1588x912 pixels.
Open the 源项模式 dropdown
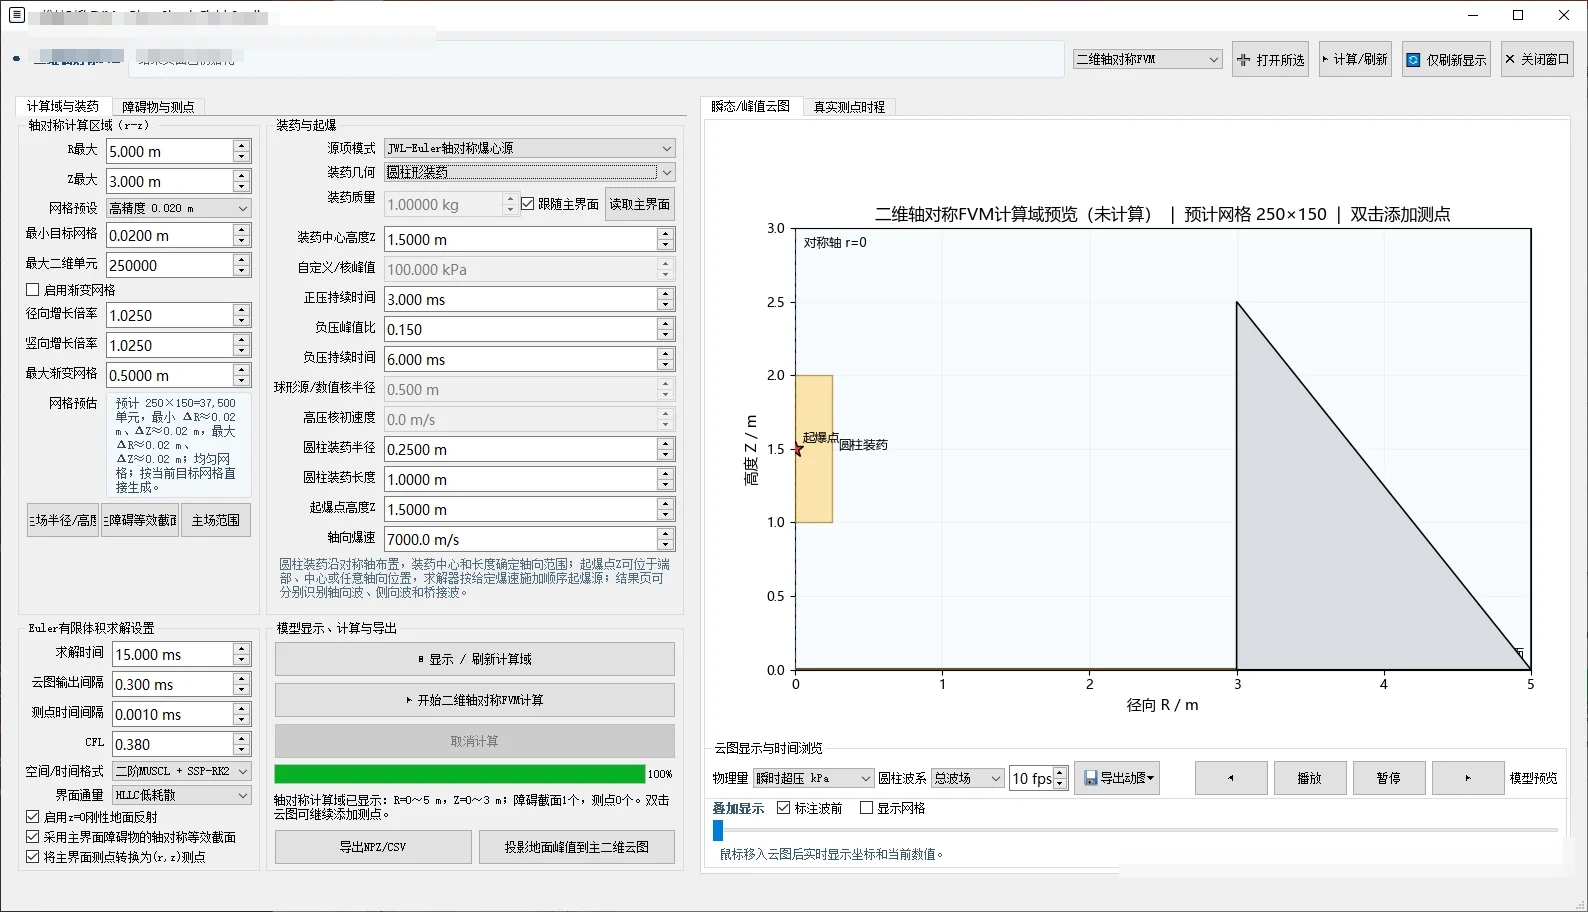tap(530, 148)
